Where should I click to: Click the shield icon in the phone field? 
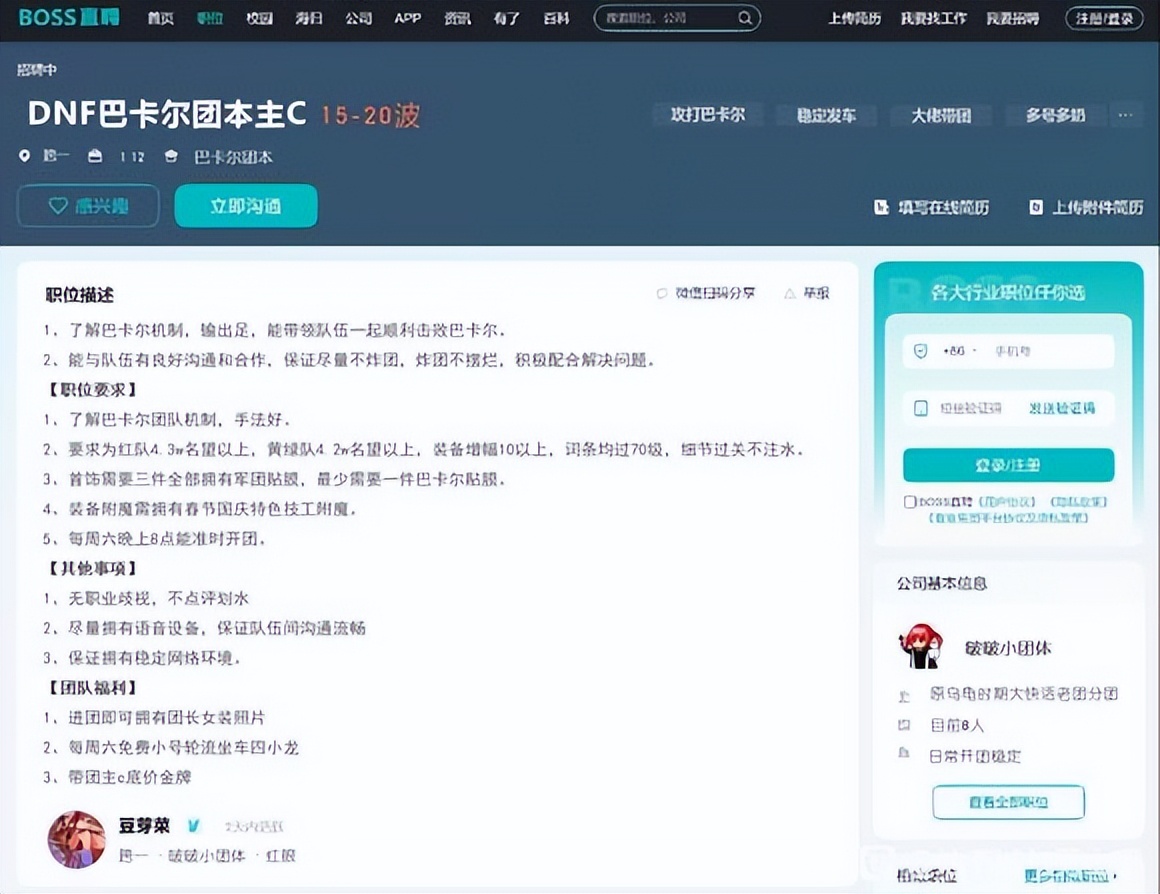(x=919, y=352)
